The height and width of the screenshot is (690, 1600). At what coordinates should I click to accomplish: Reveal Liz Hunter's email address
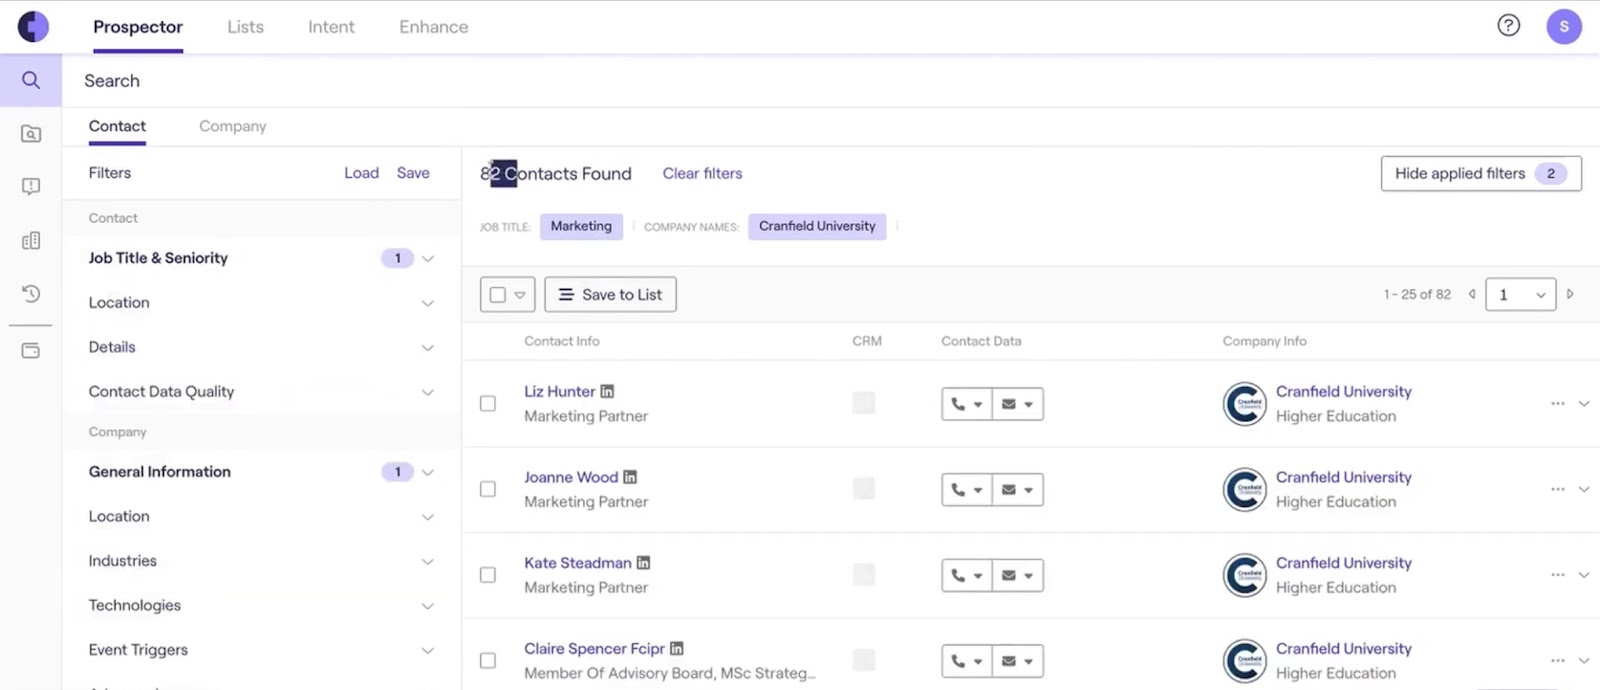(x=1018, y=404)
